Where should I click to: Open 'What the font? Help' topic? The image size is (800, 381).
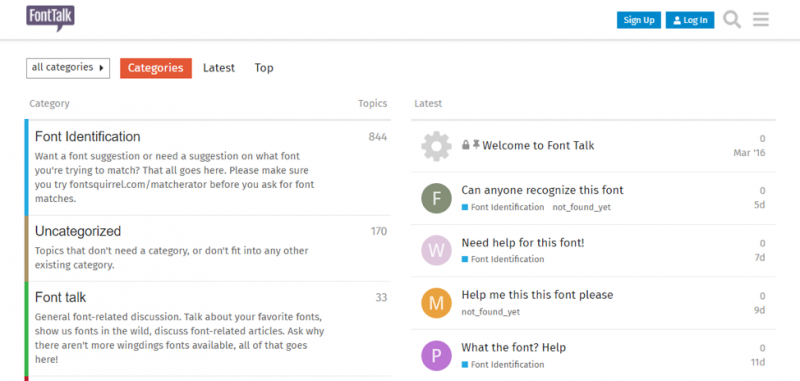coord(514,347)
